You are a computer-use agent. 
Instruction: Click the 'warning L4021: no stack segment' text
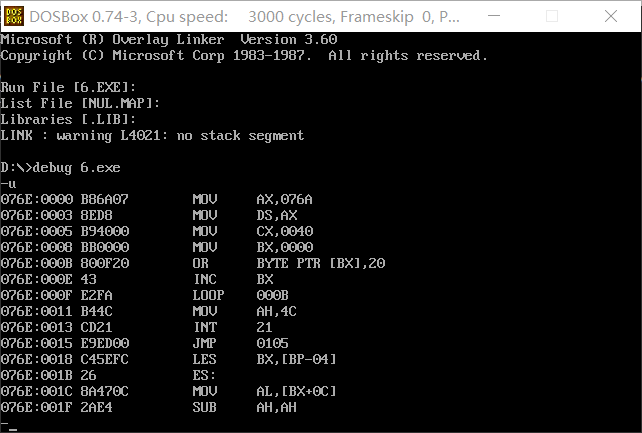coord(180,135)
